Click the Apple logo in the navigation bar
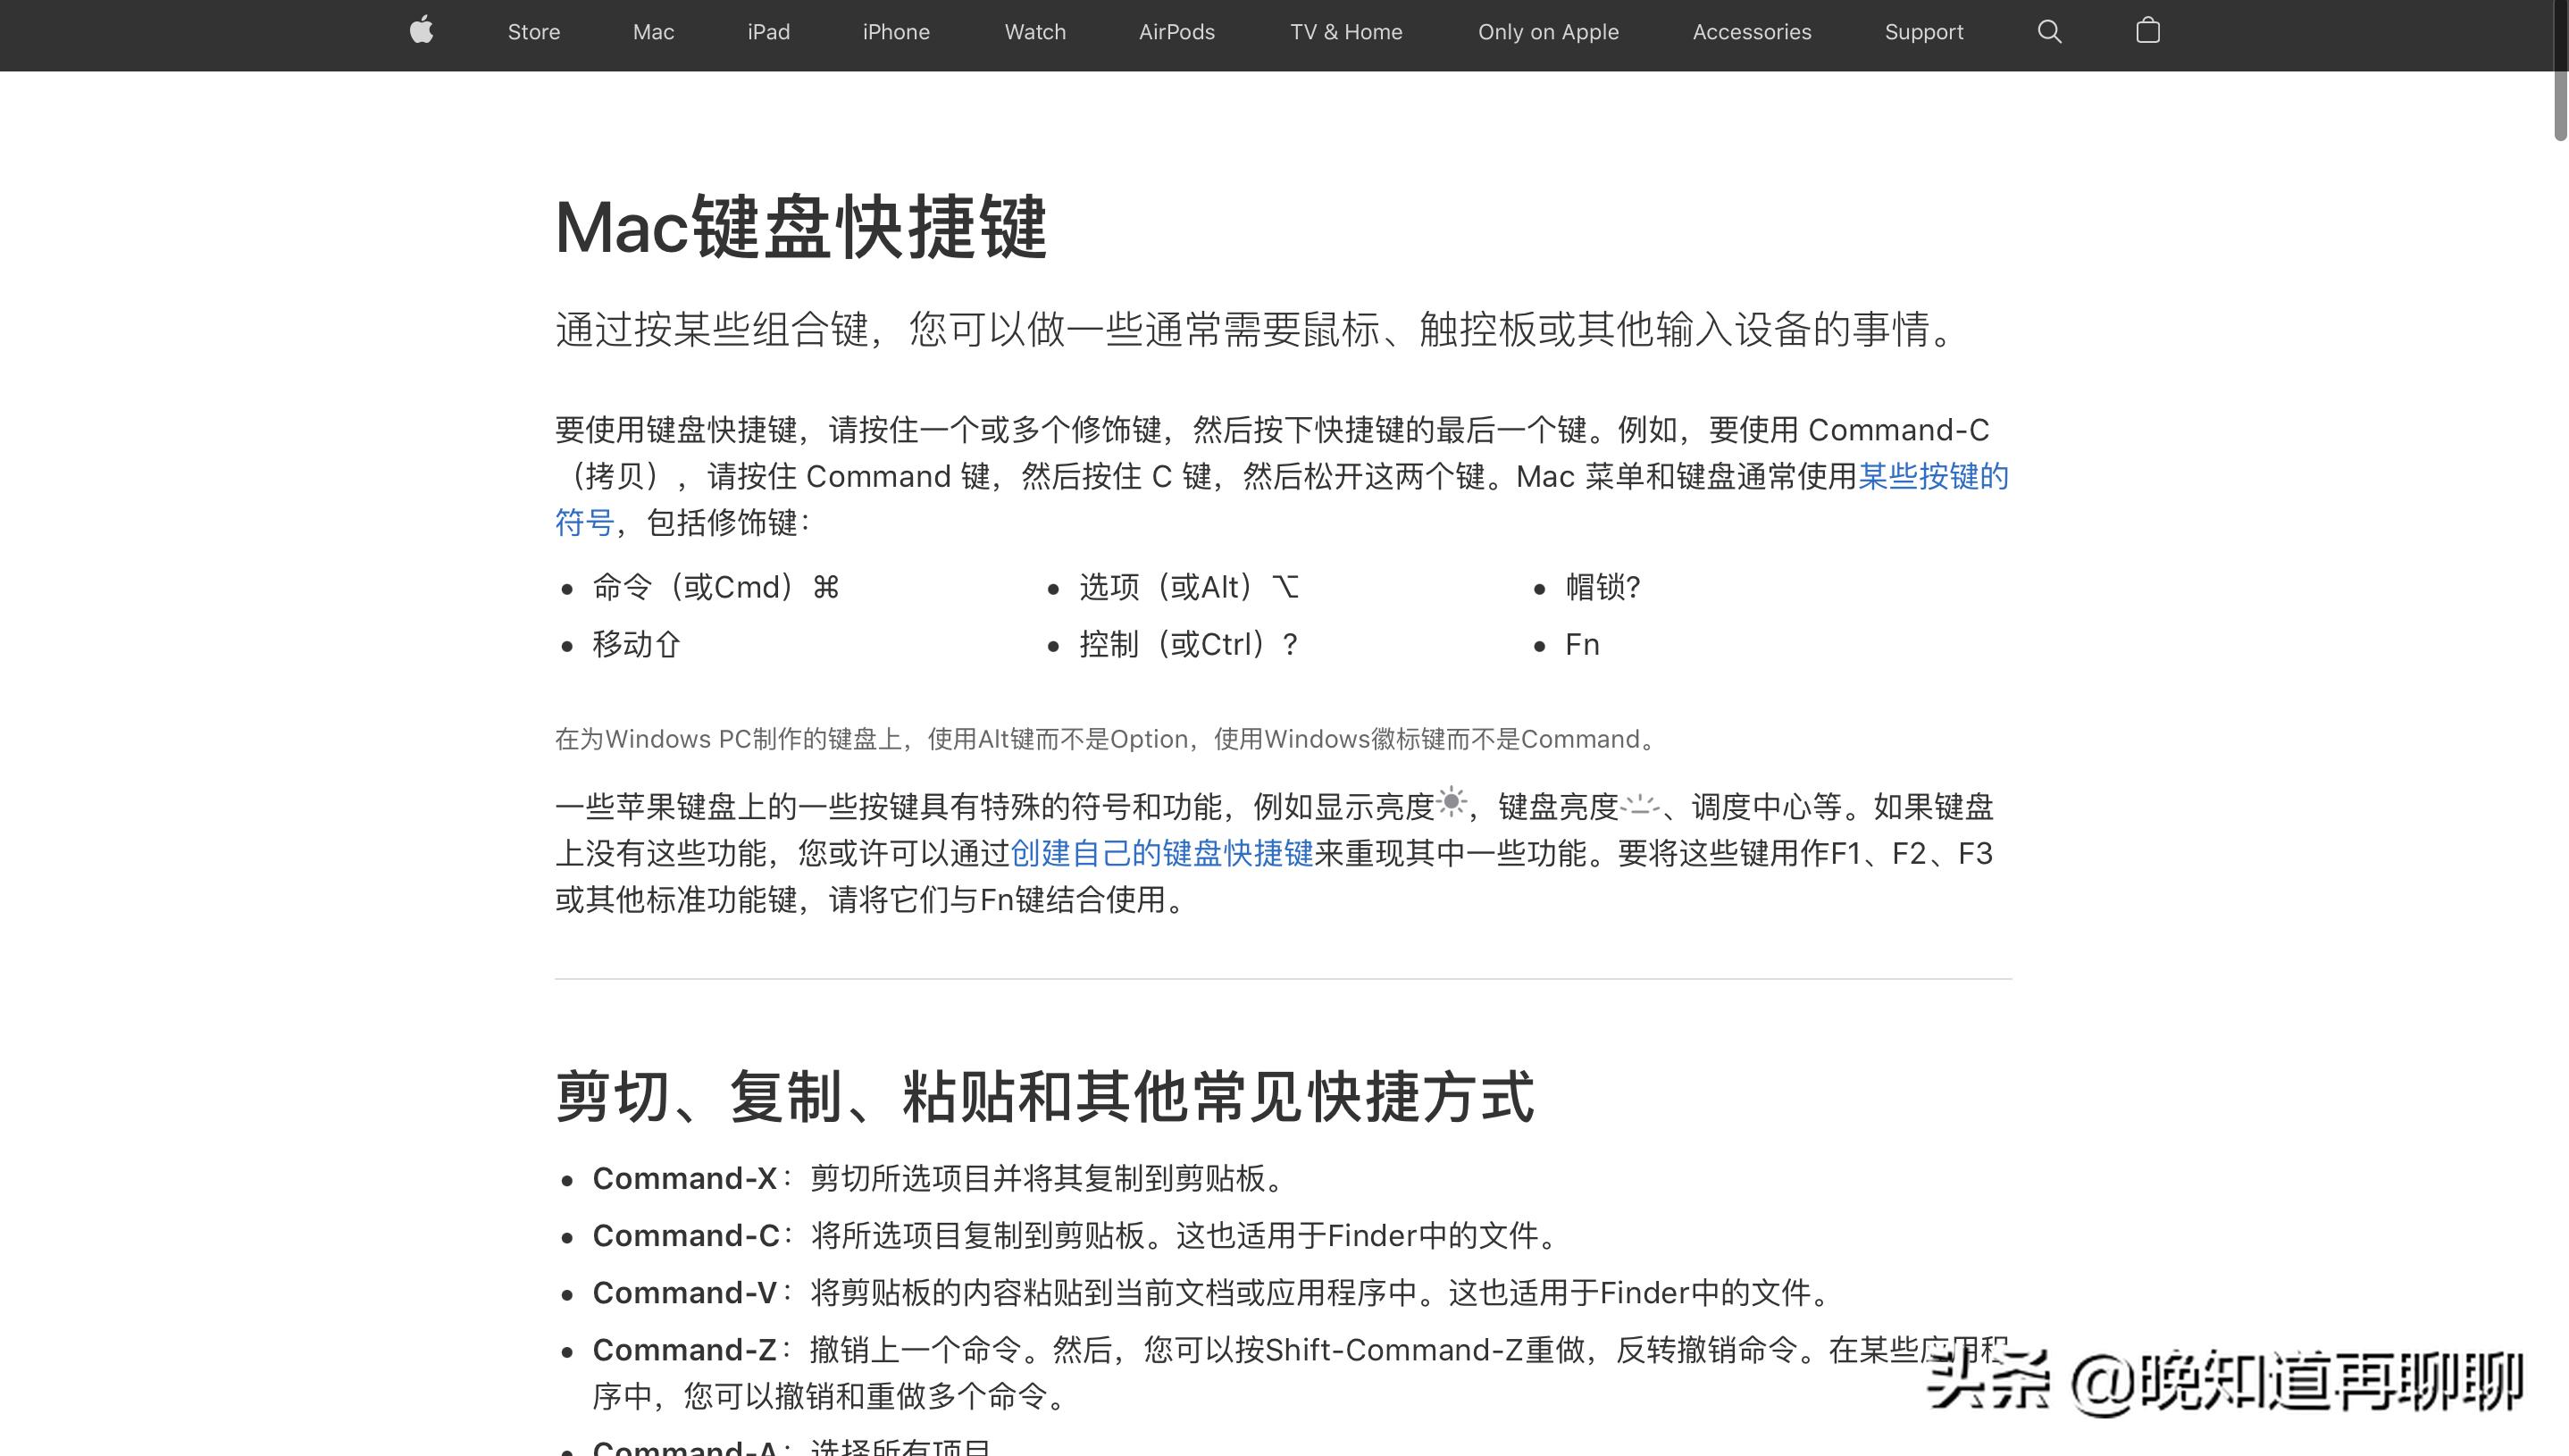 [x=421, y=31]
